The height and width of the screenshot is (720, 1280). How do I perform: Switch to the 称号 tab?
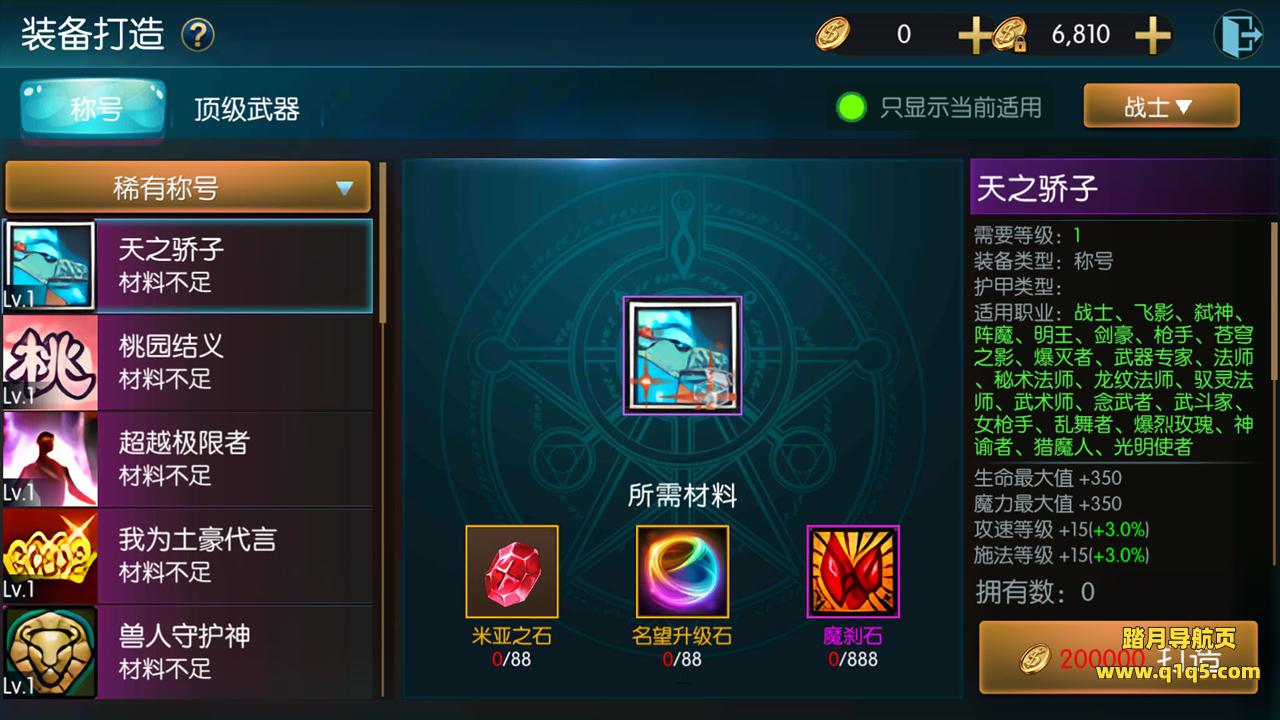click(95, 108)
